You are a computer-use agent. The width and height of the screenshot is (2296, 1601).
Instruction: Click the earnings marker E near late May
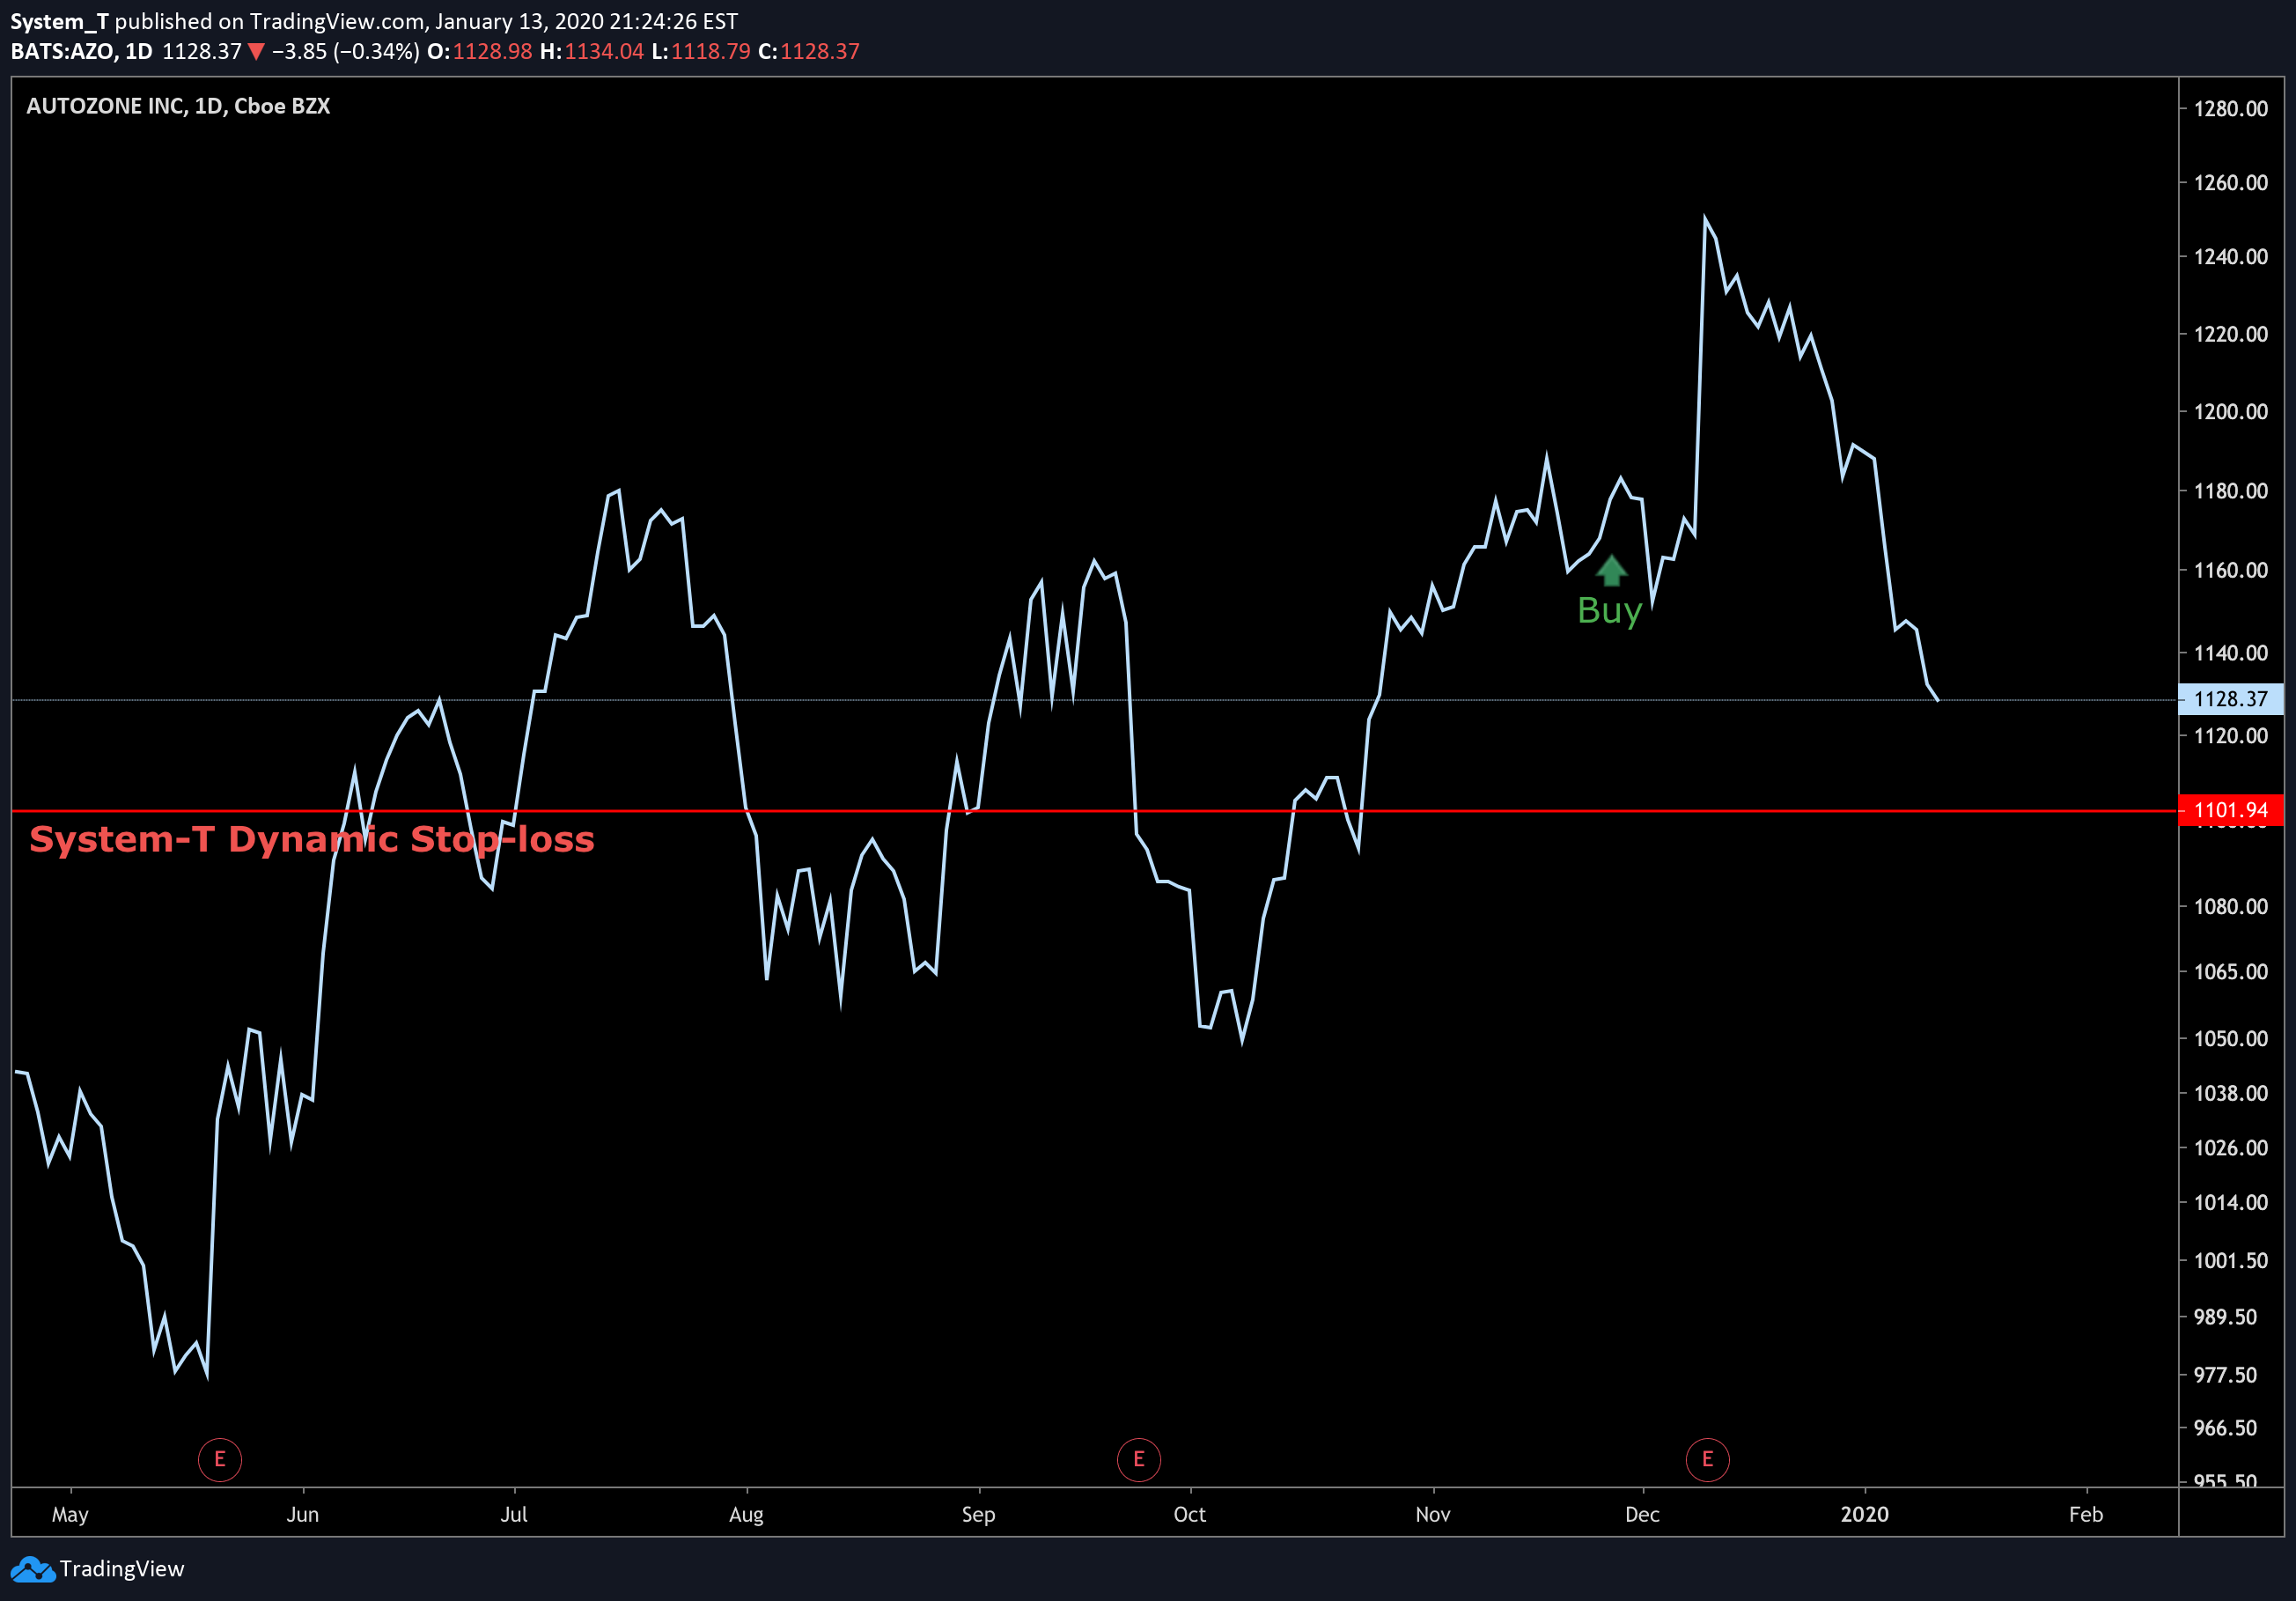(x=220, y=1459)
